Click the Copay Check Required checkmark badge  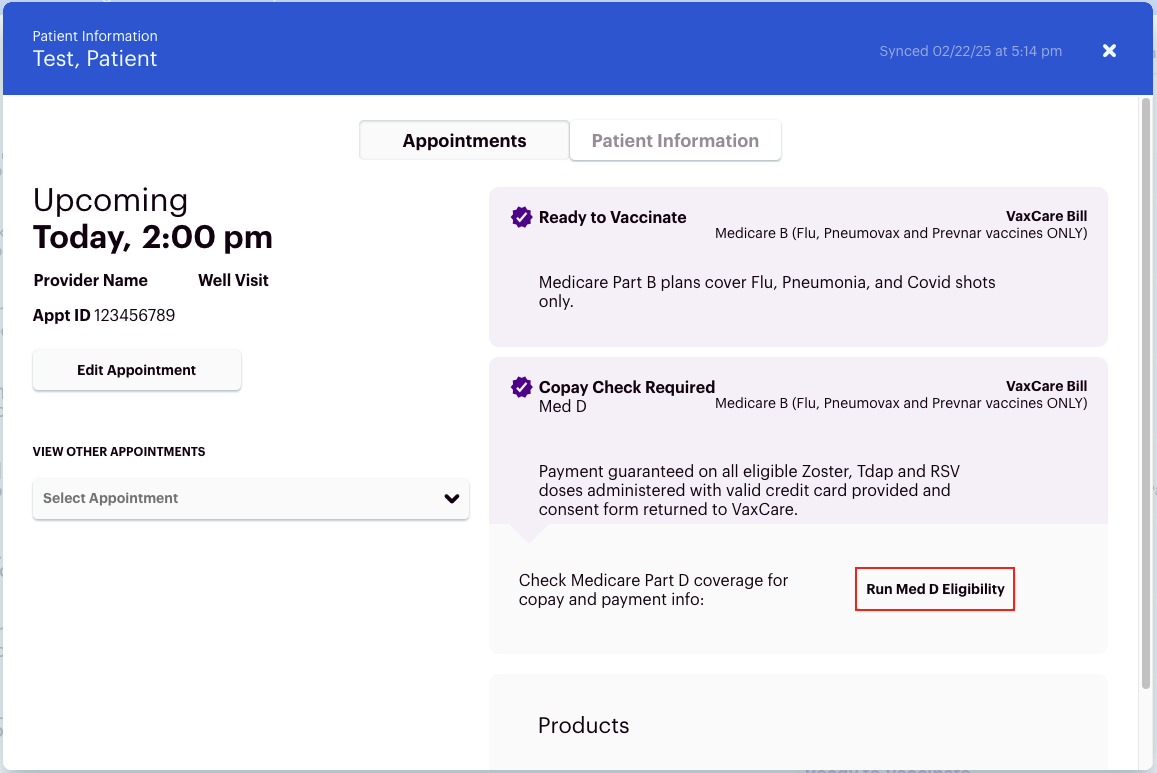point(521,387)
